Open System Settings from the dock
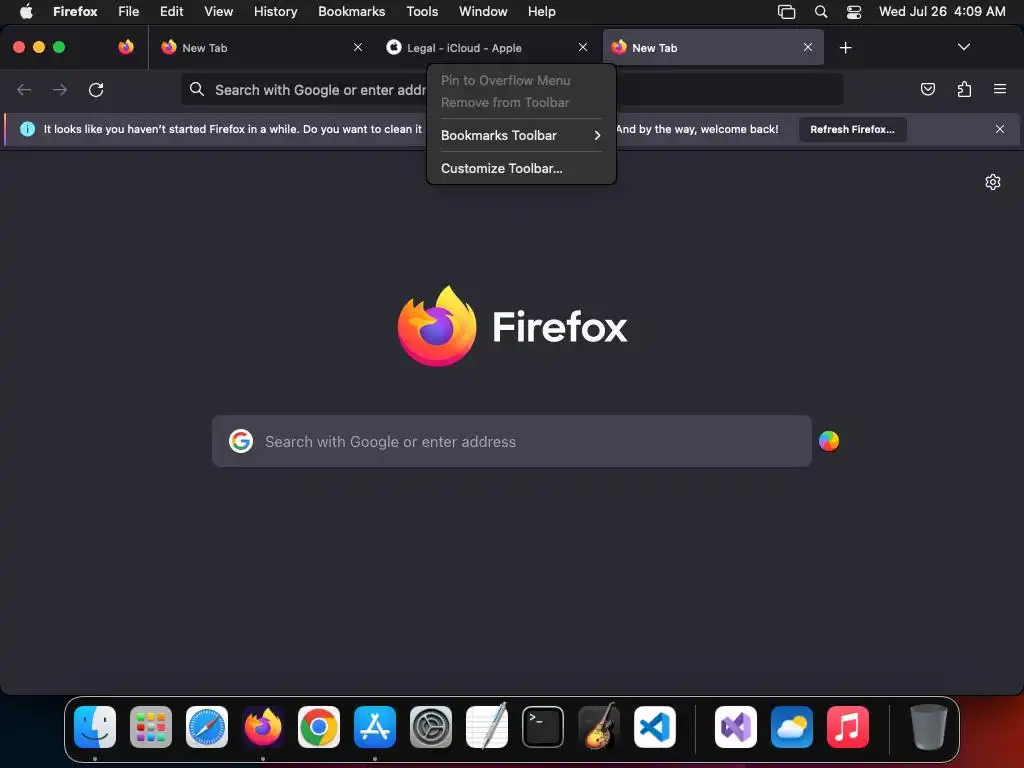The image size is (1024, 768). click(x=431, y=727)
